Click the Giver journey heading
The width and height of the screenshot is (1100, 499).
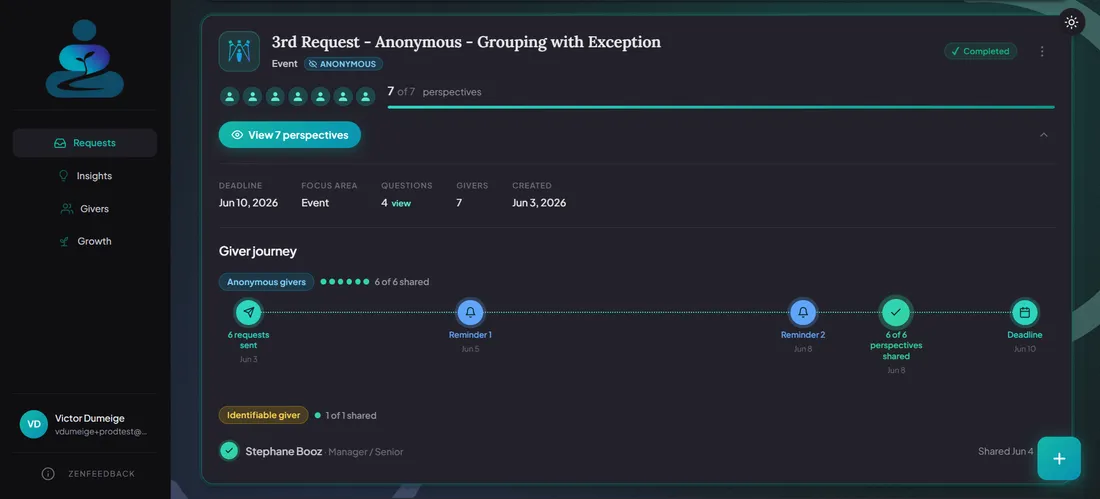pyautogui.click(x=257, y=251)
